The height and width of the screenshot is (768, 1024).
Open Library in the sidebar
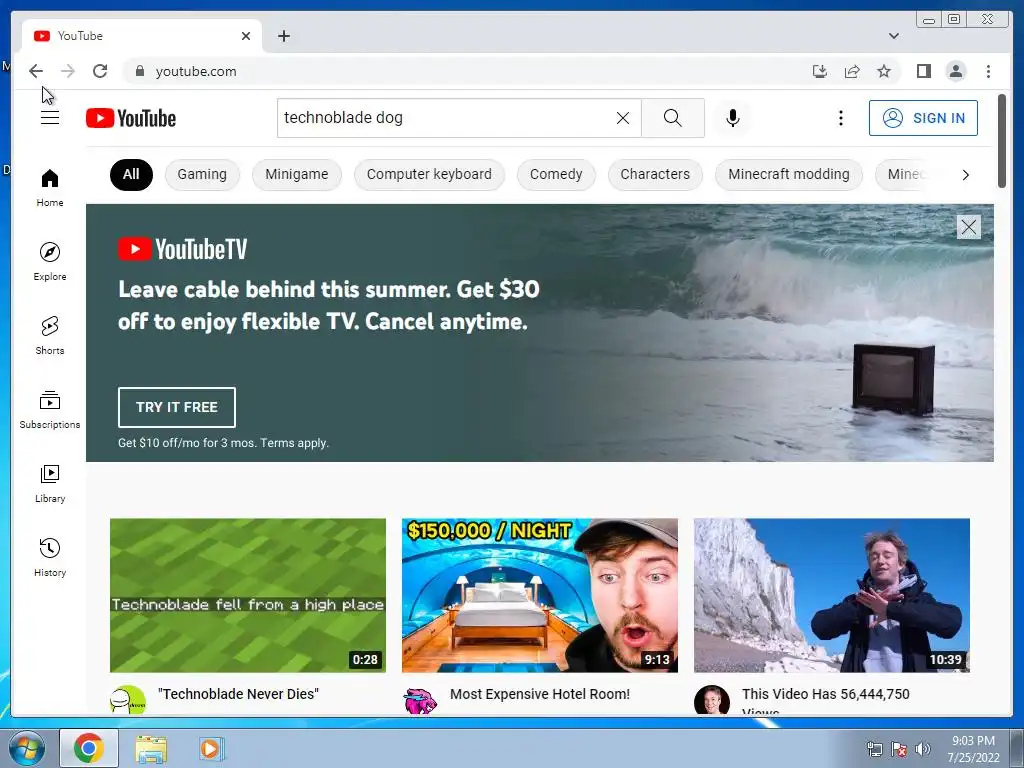point(50,483)
